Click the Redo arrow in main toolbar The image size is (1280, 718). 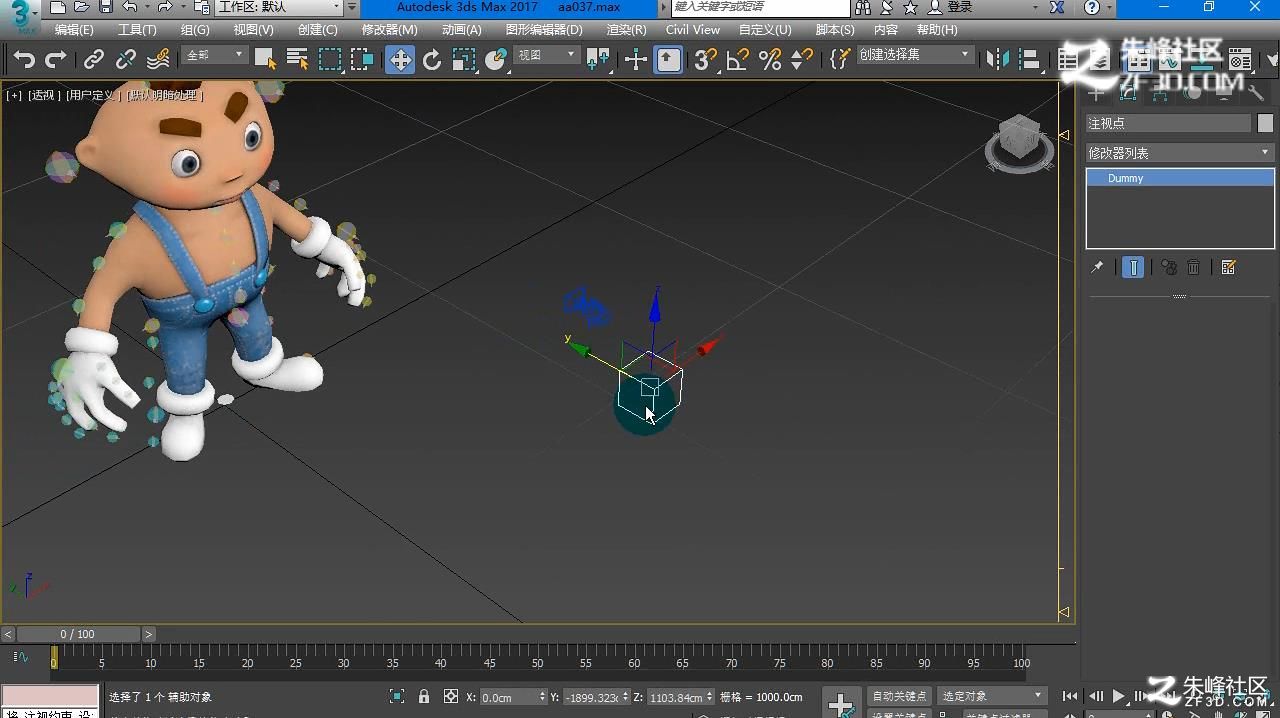click(56, 60)
